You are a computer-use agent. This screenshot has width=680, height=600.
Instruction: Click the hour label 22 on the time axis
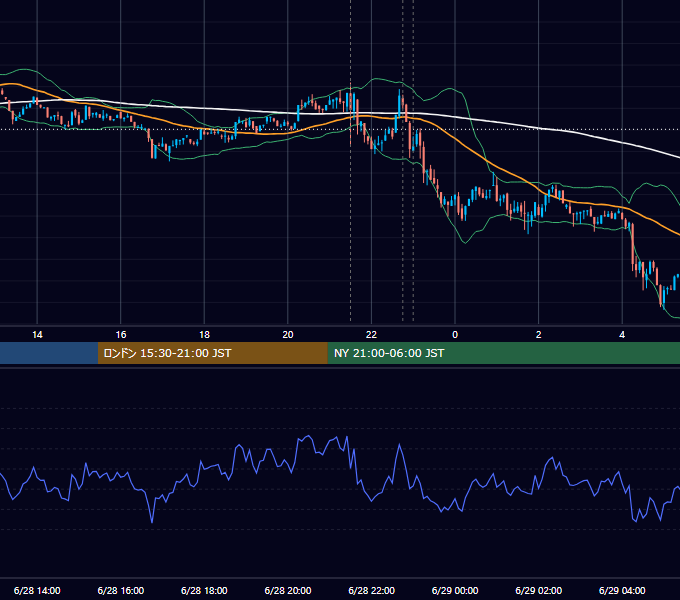[371, 335]
